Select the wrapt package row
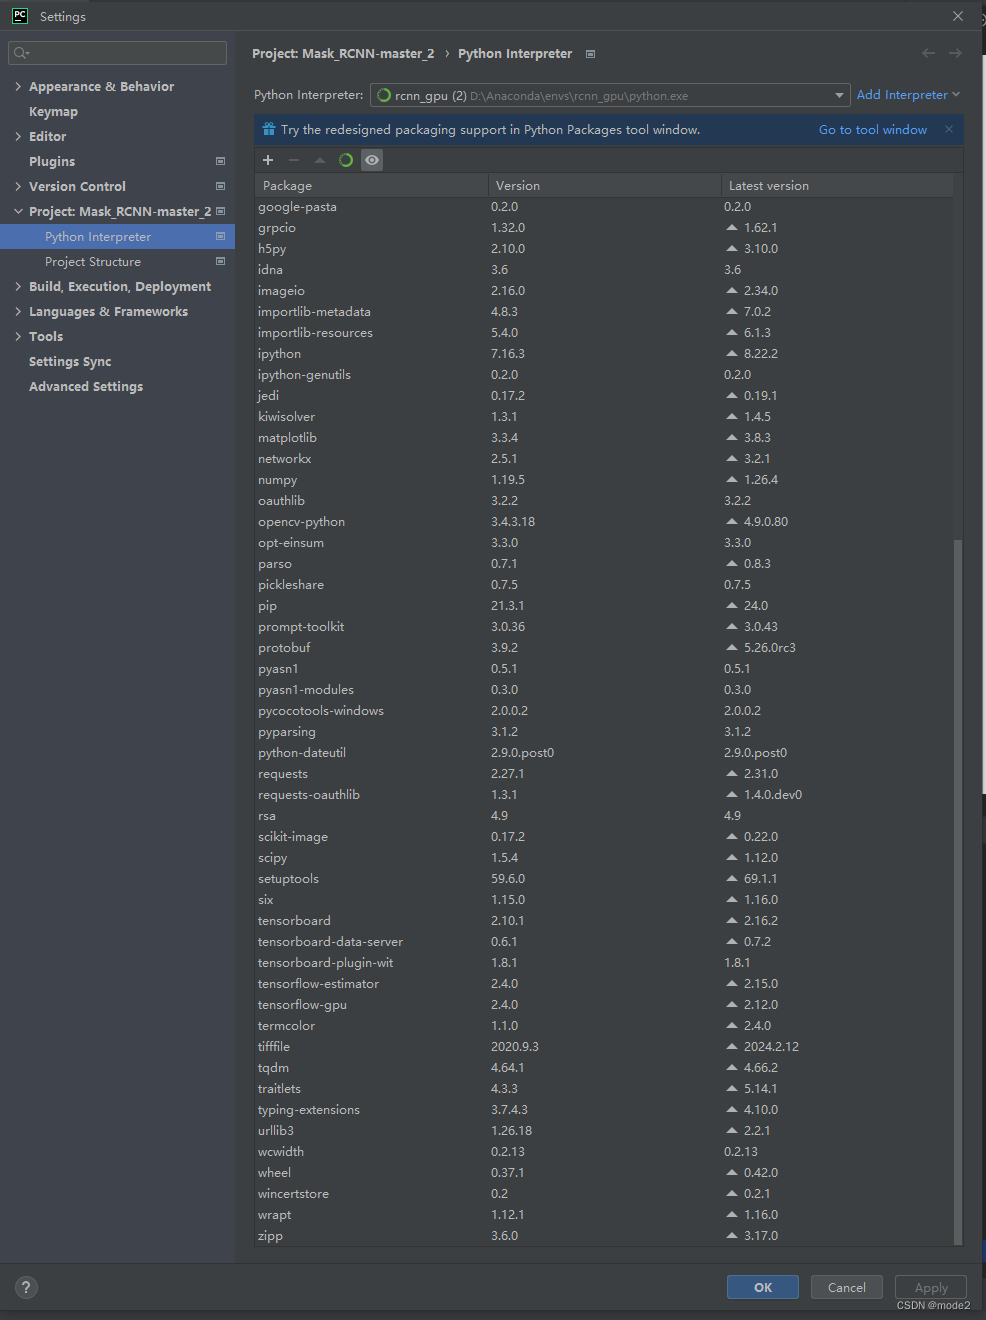This screenshot has width=986, height=1320. [604, 1215]
